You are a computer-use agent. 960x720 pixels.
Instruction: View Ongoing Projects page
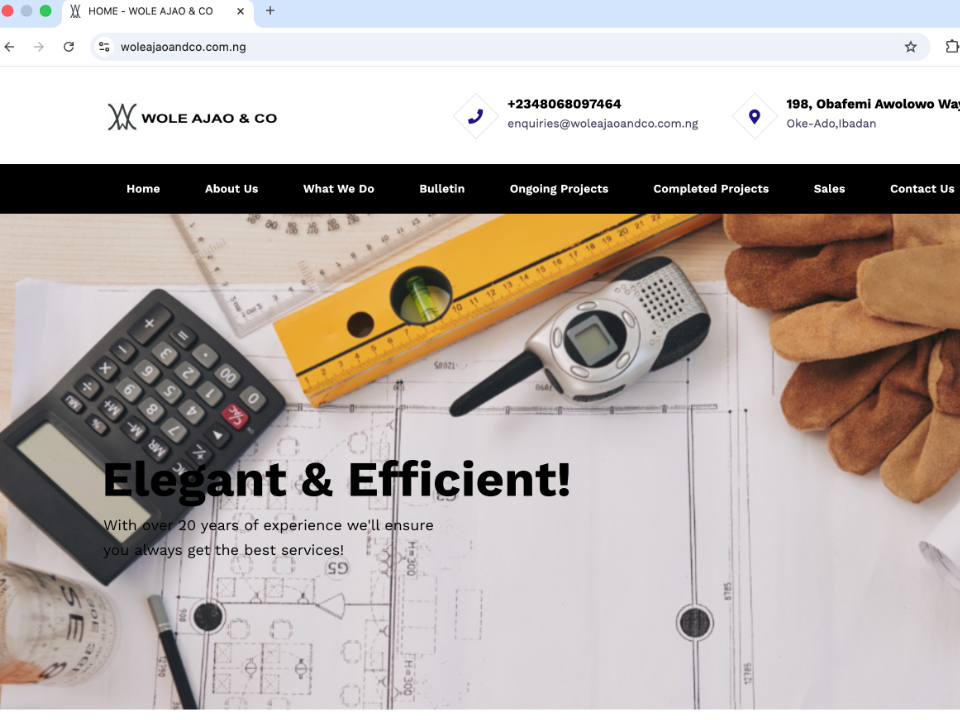559,189
